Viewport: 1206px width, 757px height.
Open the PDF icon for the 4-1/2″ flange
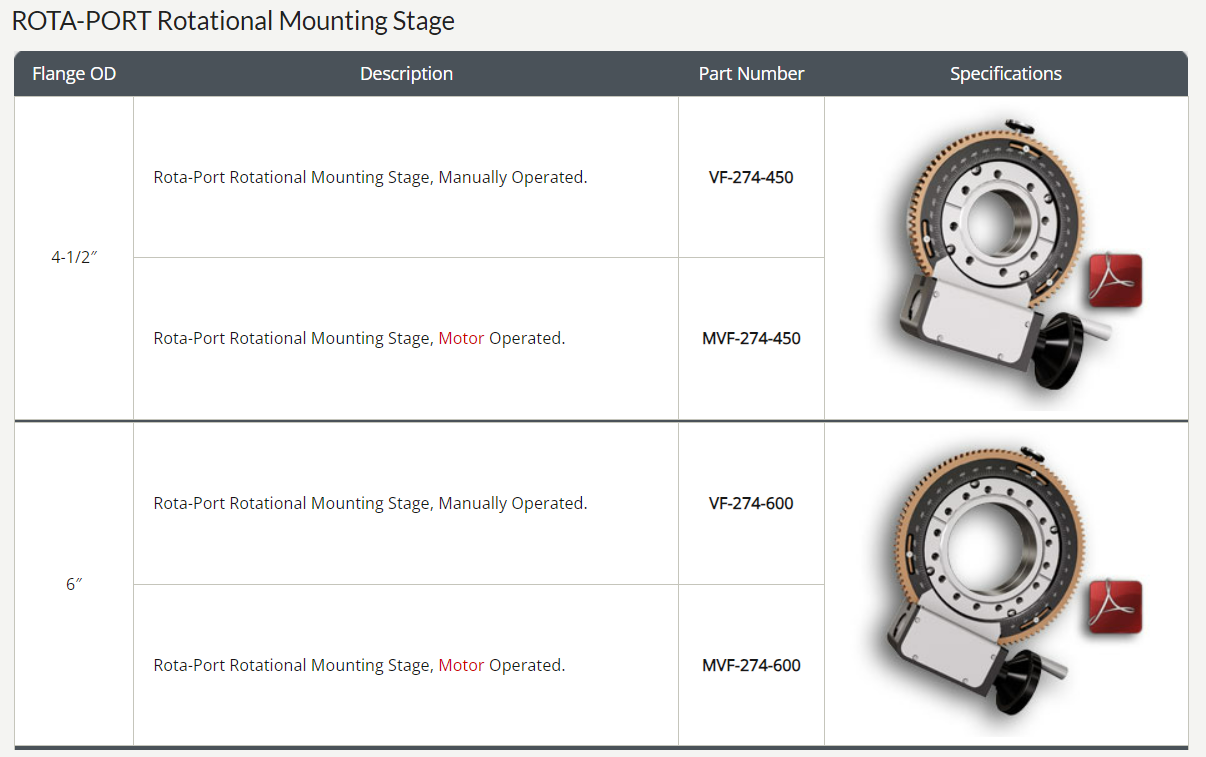(x=1115, y=280)
